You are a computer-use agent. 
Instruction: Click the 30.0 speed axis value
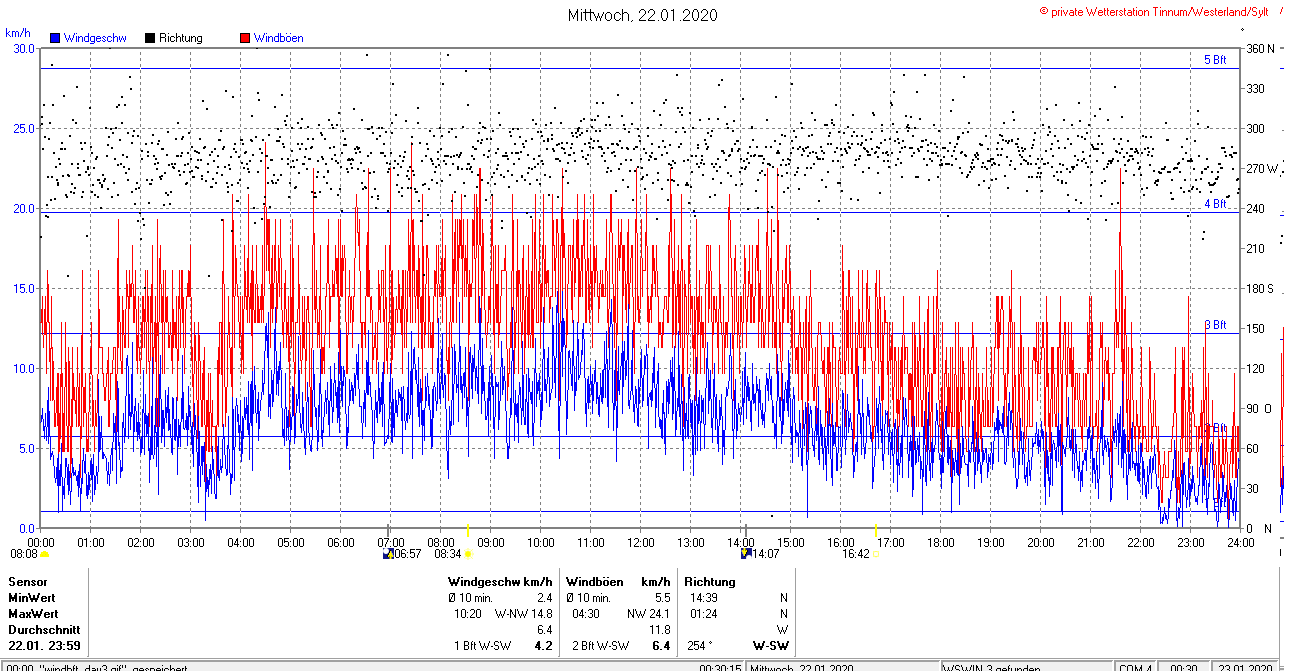(x=24, y=48)
